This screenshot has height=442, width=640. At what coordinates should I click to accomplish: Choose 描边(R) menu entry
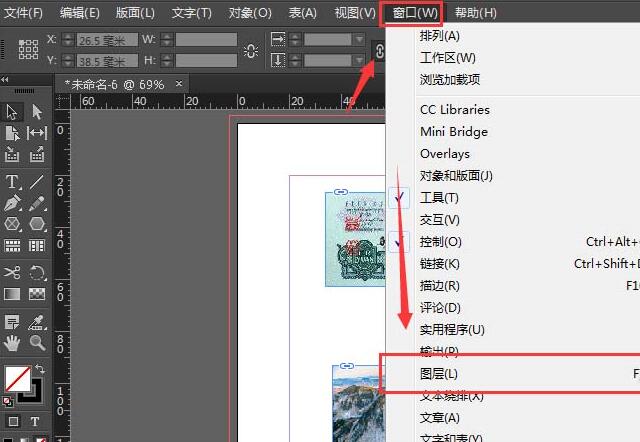513,286
